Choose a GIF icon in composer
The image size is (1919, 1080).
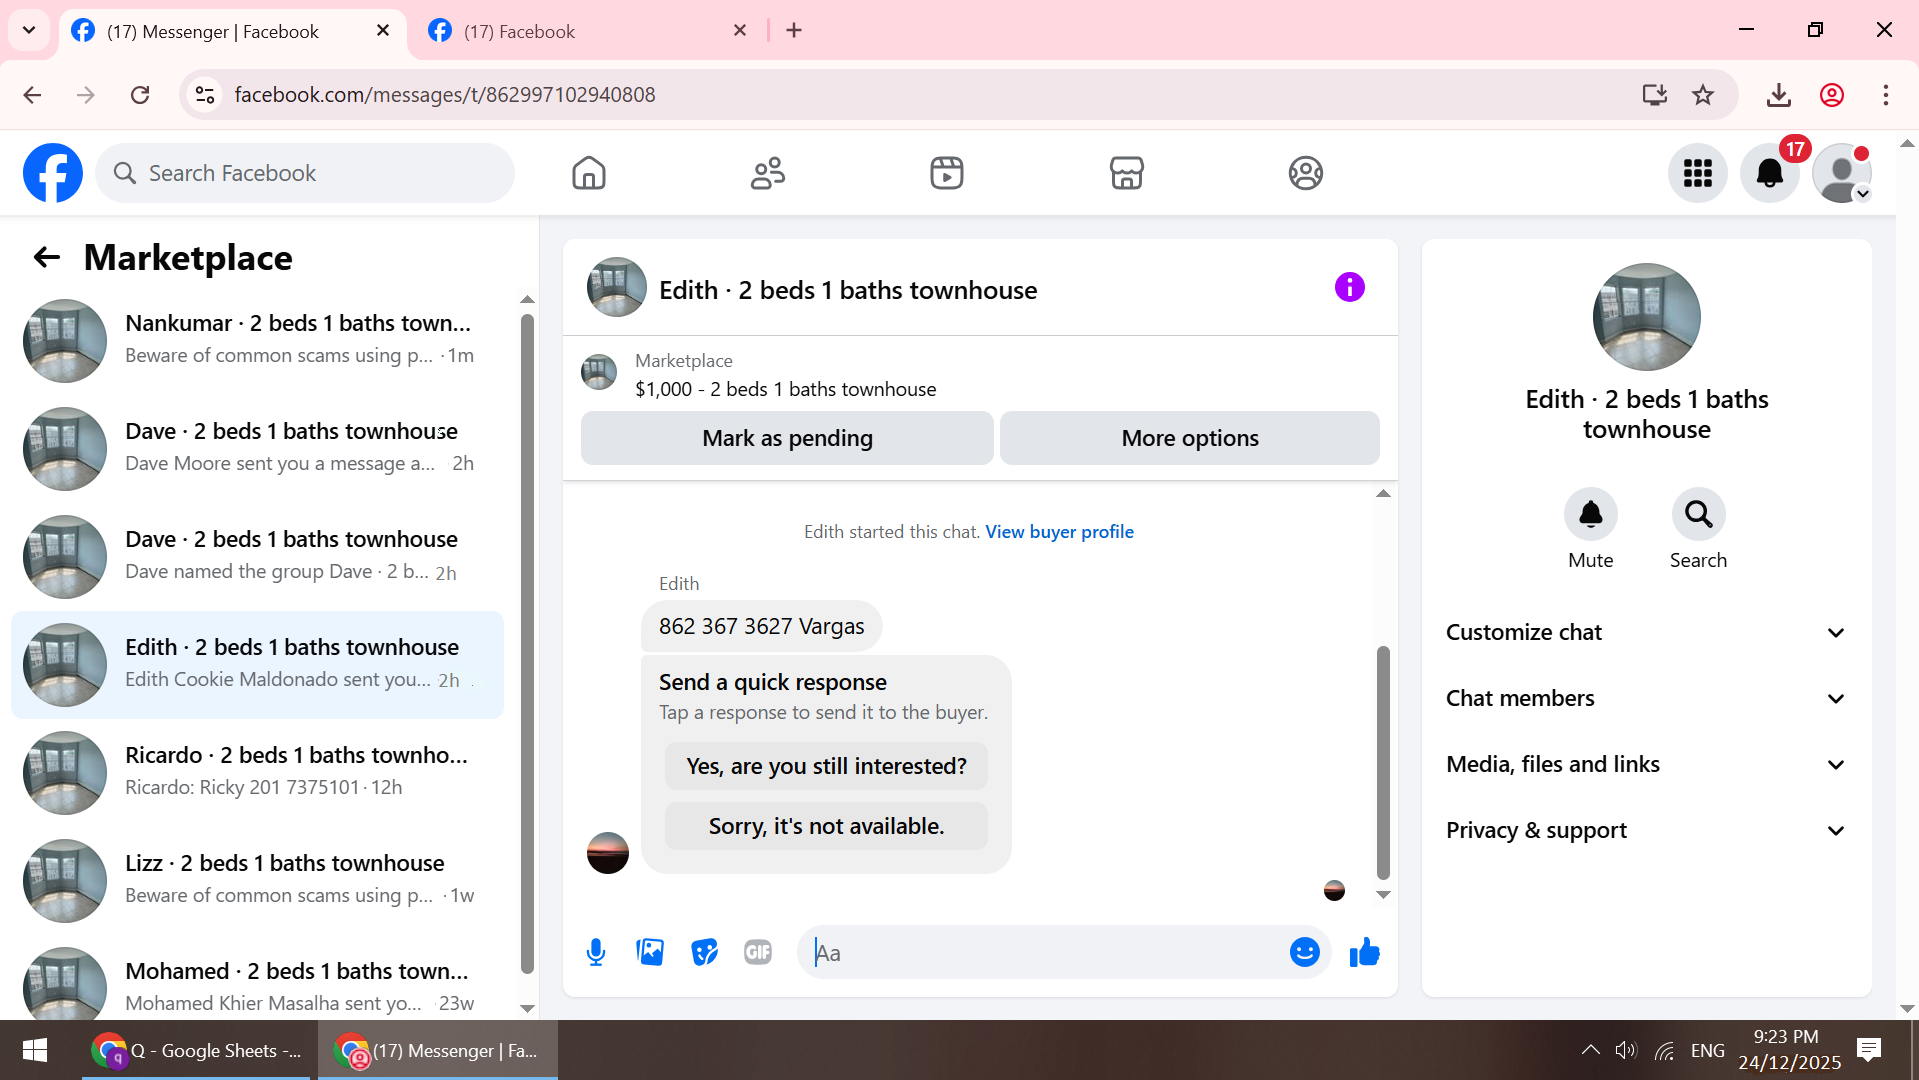click(x=758, y=953)
